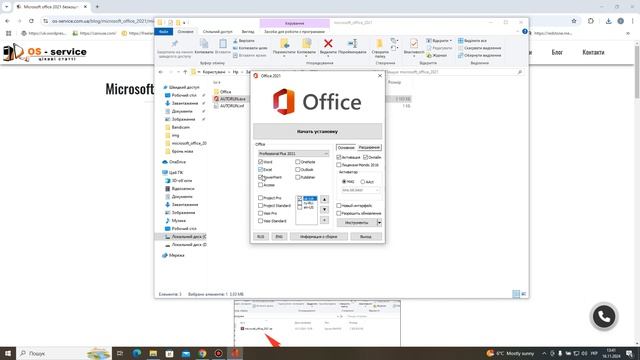Screen dimensions: 640x360
Task: Click the Office installer icon in the taskbar
Action: click(235, 353)
